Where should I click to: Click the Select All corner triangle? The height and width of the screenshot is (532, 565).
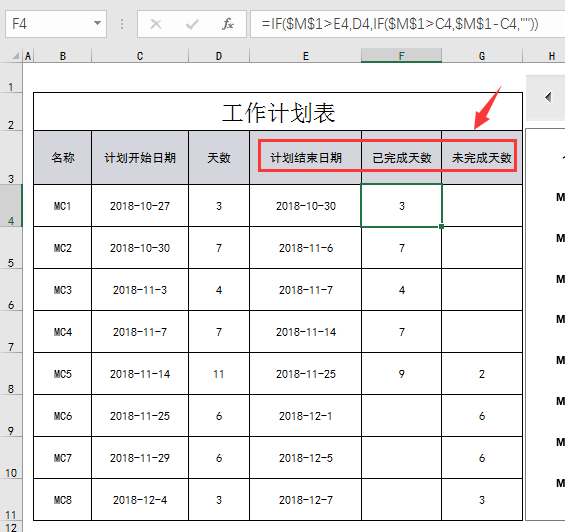[16, 56]
